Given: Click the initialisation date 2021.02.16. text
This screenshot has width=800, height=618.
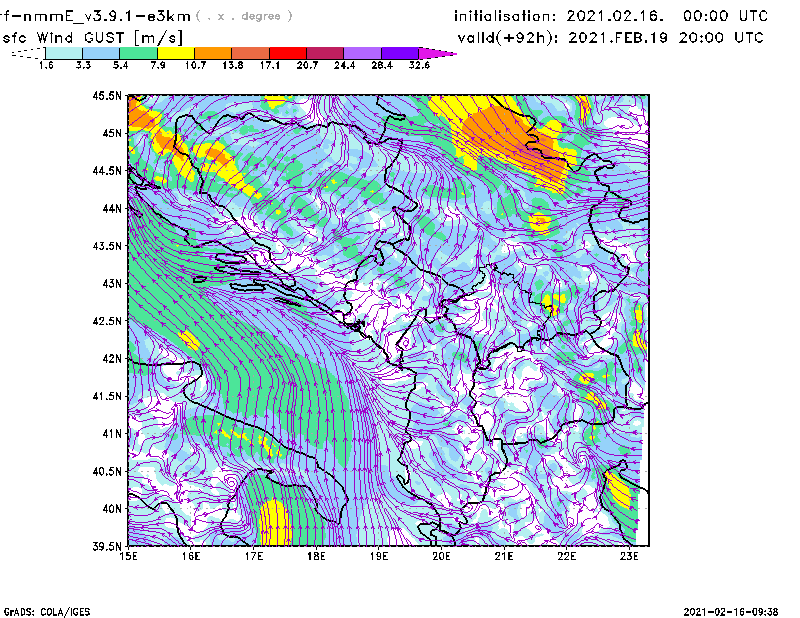Looking at the screenshot, I should (x=615, y=16).
